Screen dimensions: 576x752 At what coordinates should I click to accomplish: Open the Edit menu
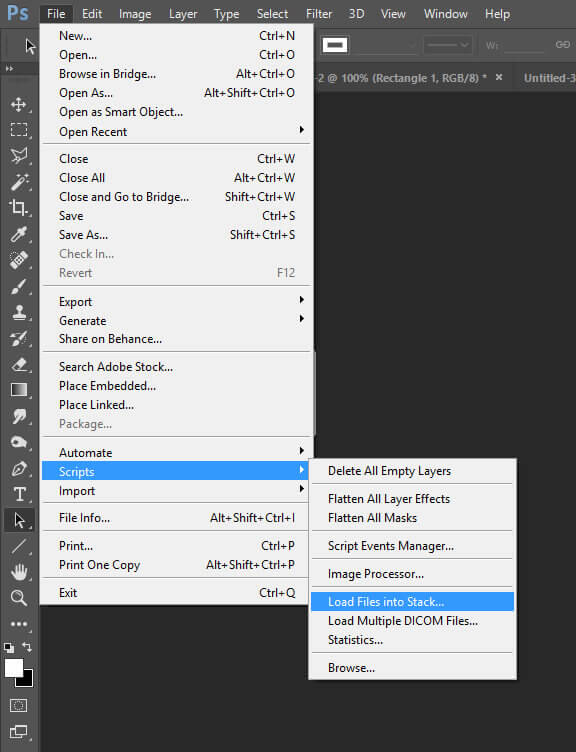[x=92, y=14]
